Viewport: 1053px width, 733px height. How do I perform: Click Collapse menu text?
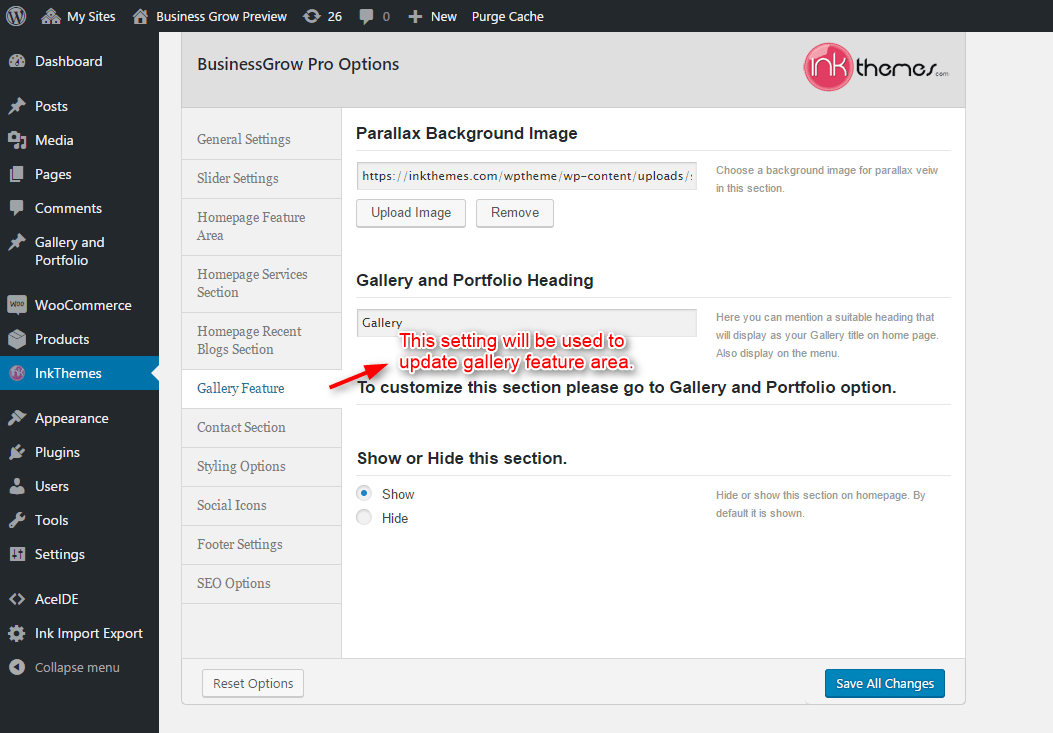click(77, 667)
